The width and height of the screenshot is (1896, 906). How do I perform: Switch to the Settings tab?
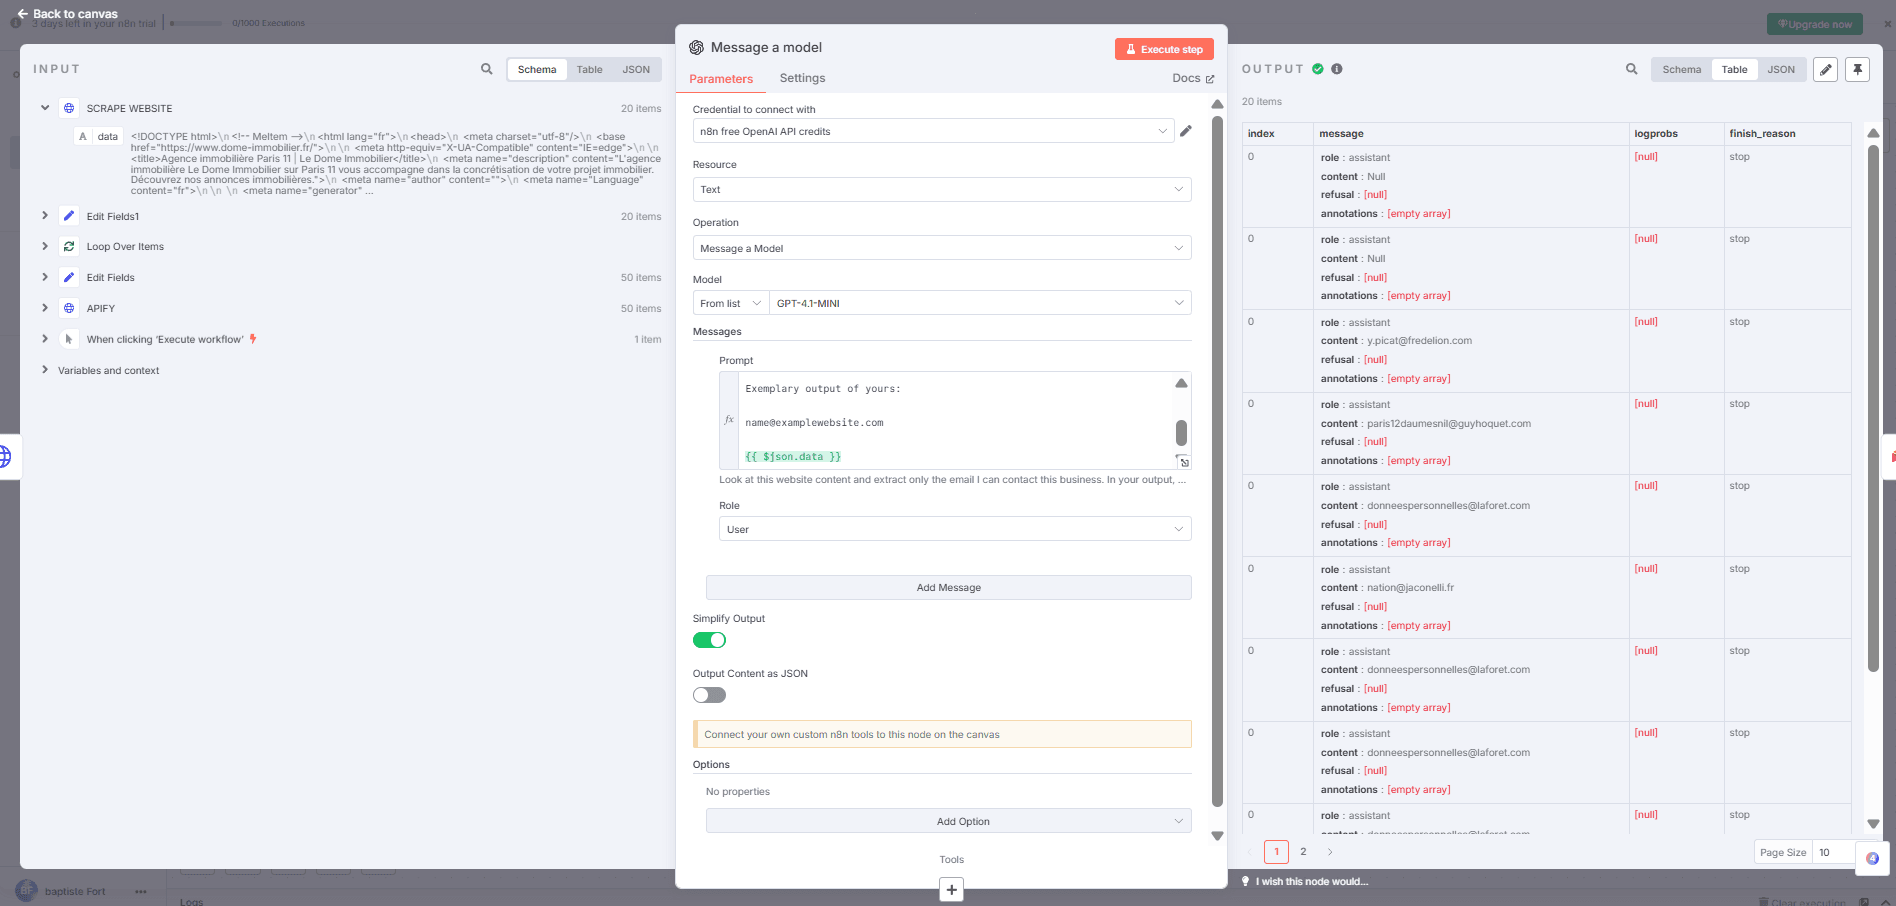tap(802, 78)
